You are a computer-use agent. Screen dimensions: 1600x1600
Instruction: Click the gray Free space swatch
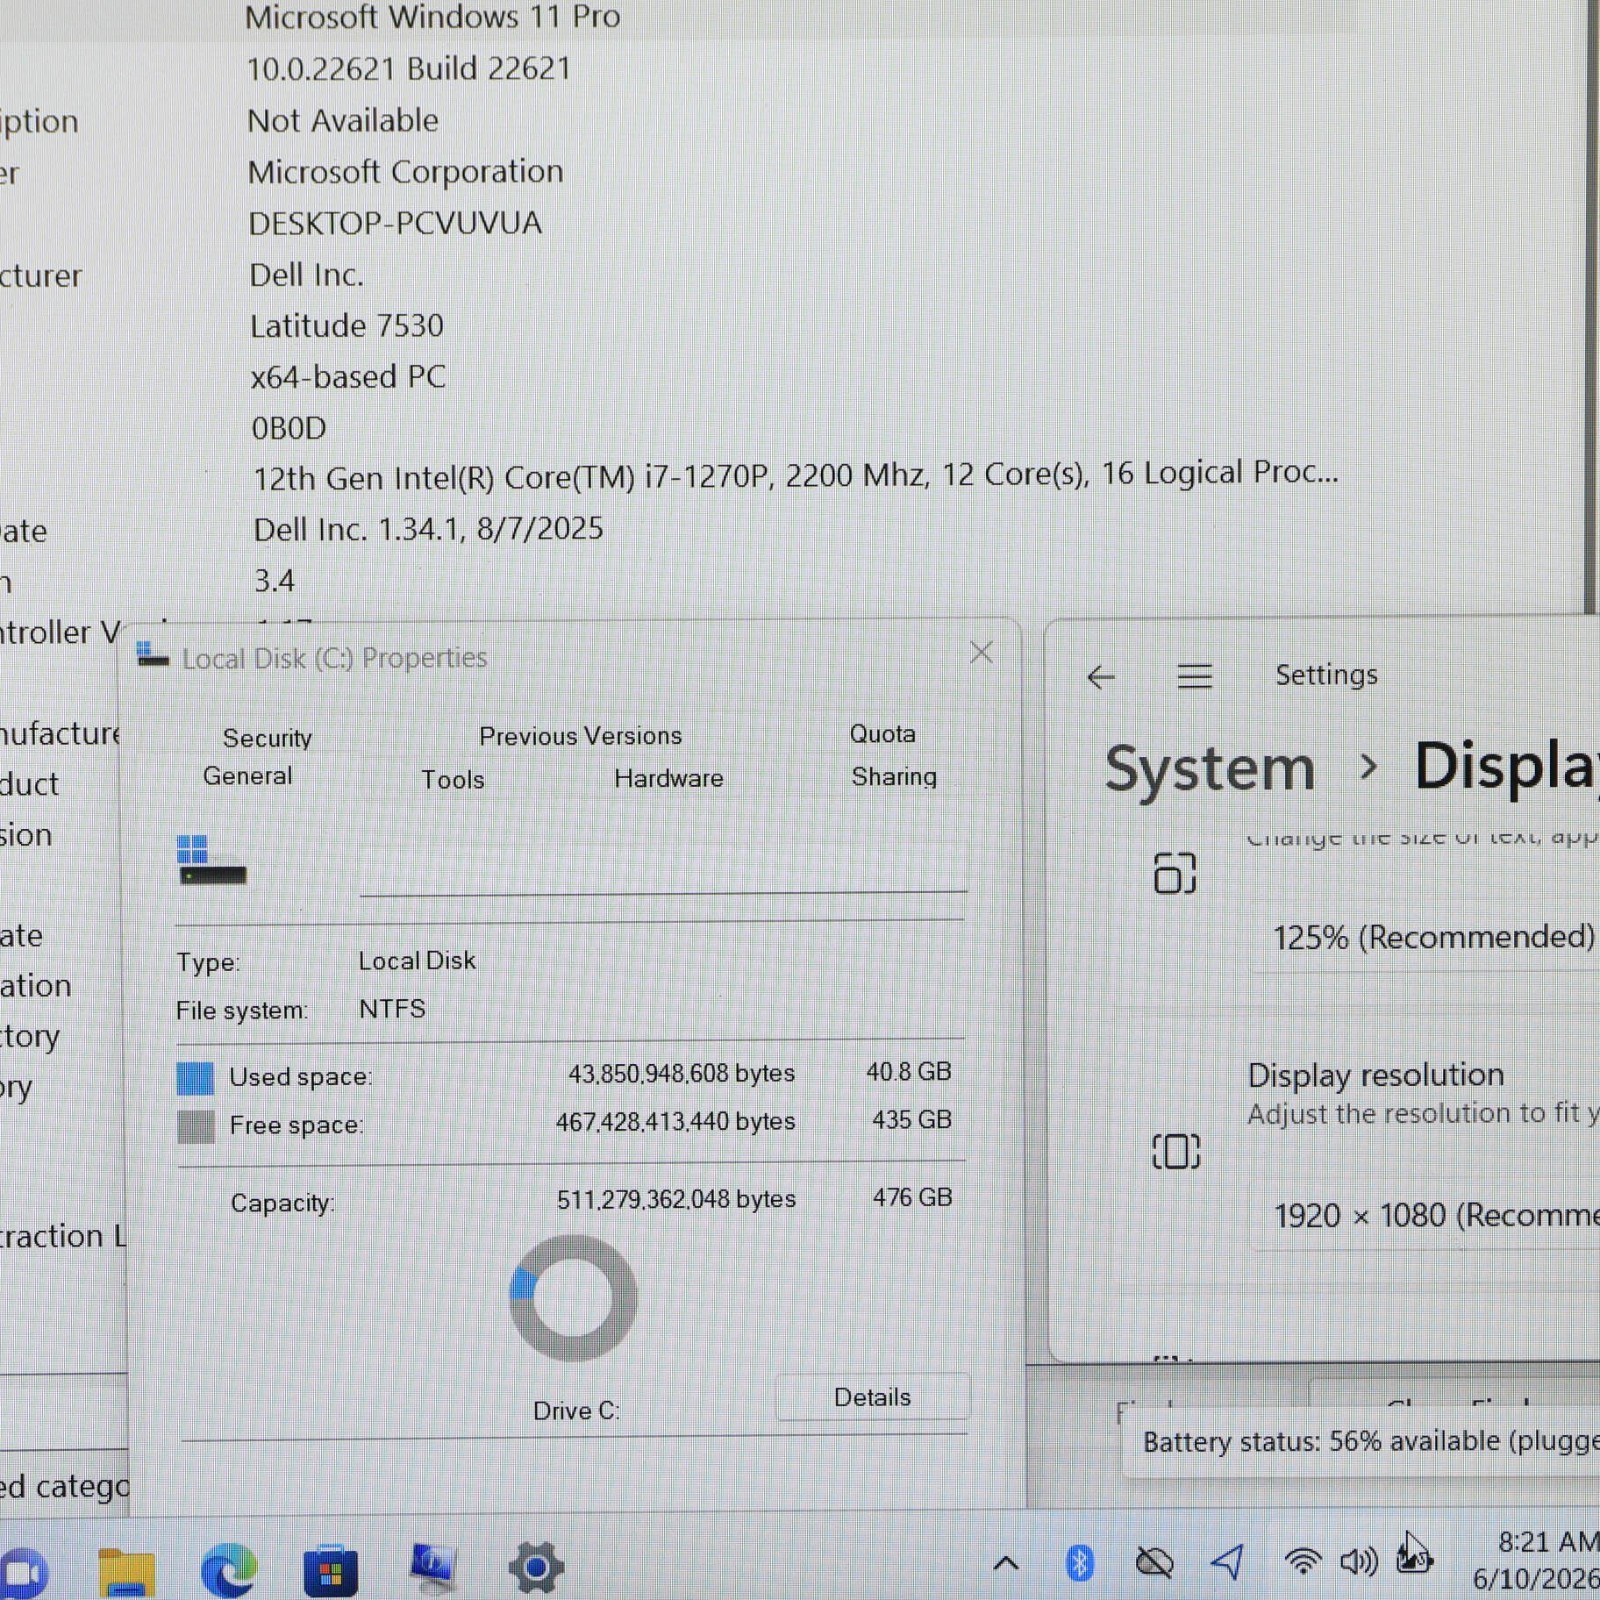coord(195,1126)
